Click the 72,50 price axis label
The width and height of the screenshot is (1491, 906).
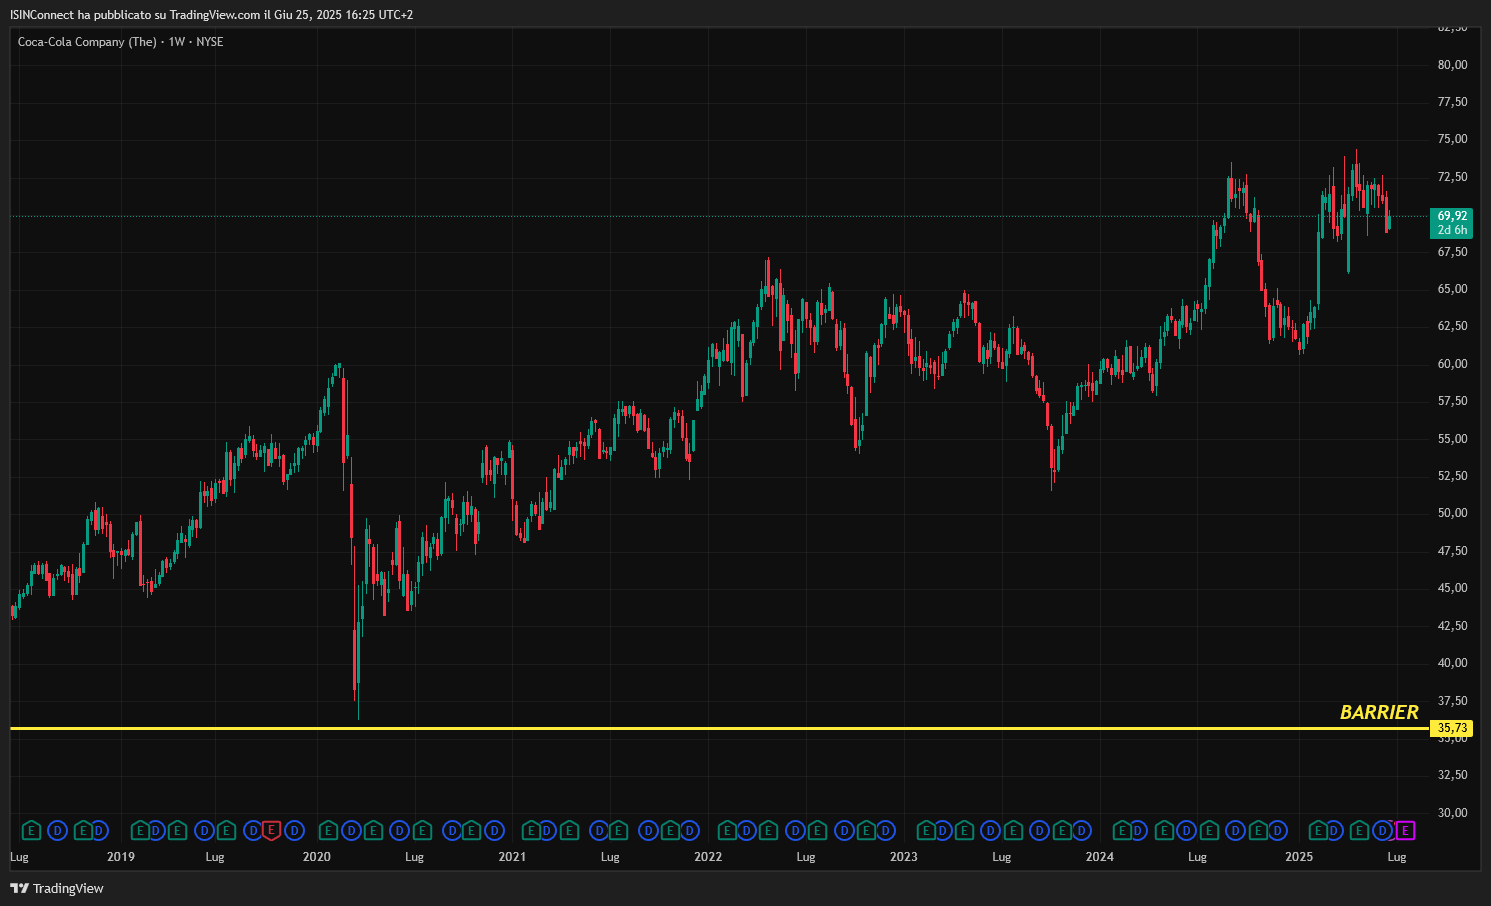click(x=1452, y=177)
